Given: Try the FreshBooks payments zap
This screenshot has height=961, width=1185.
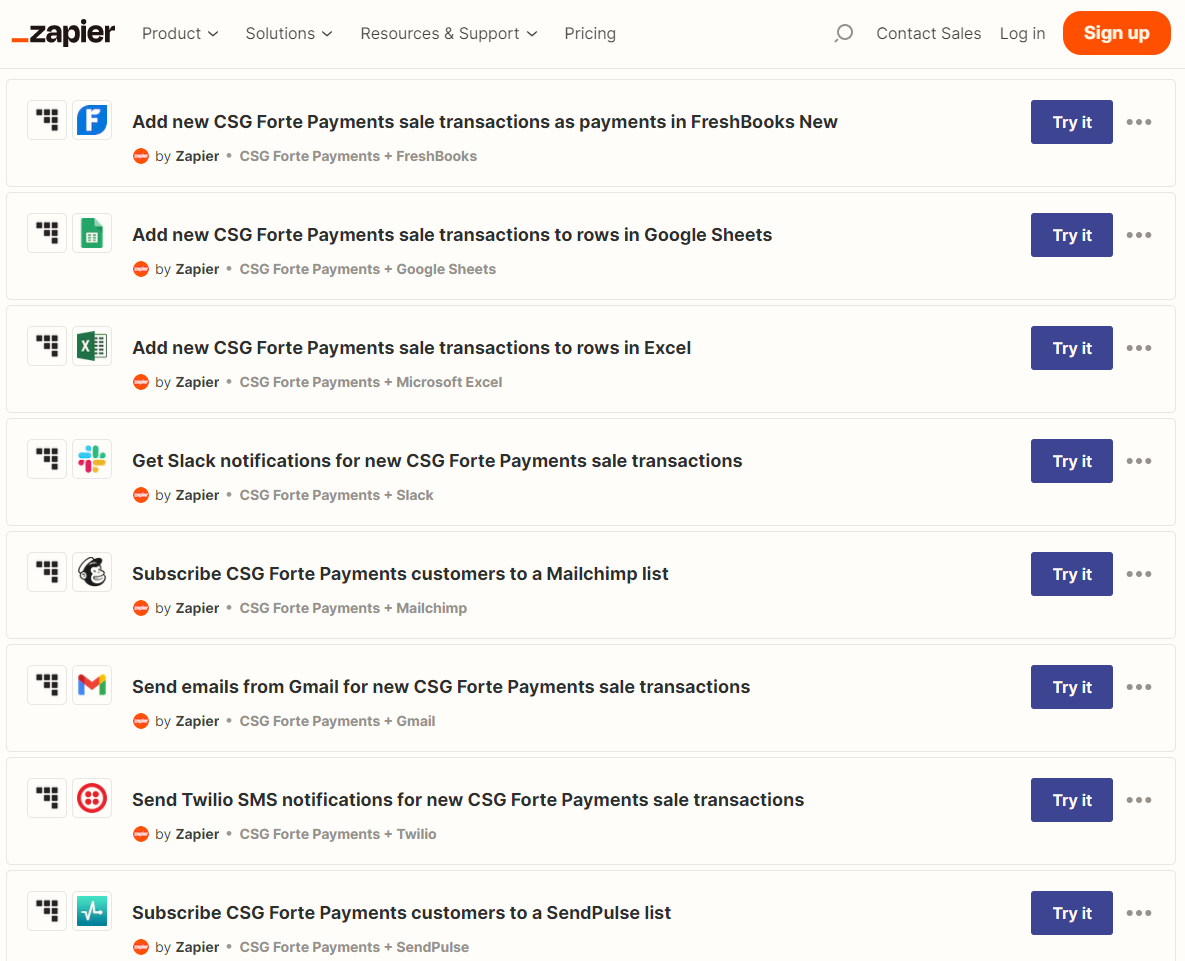Looking at the screenshot, I should pos(1072,122).
